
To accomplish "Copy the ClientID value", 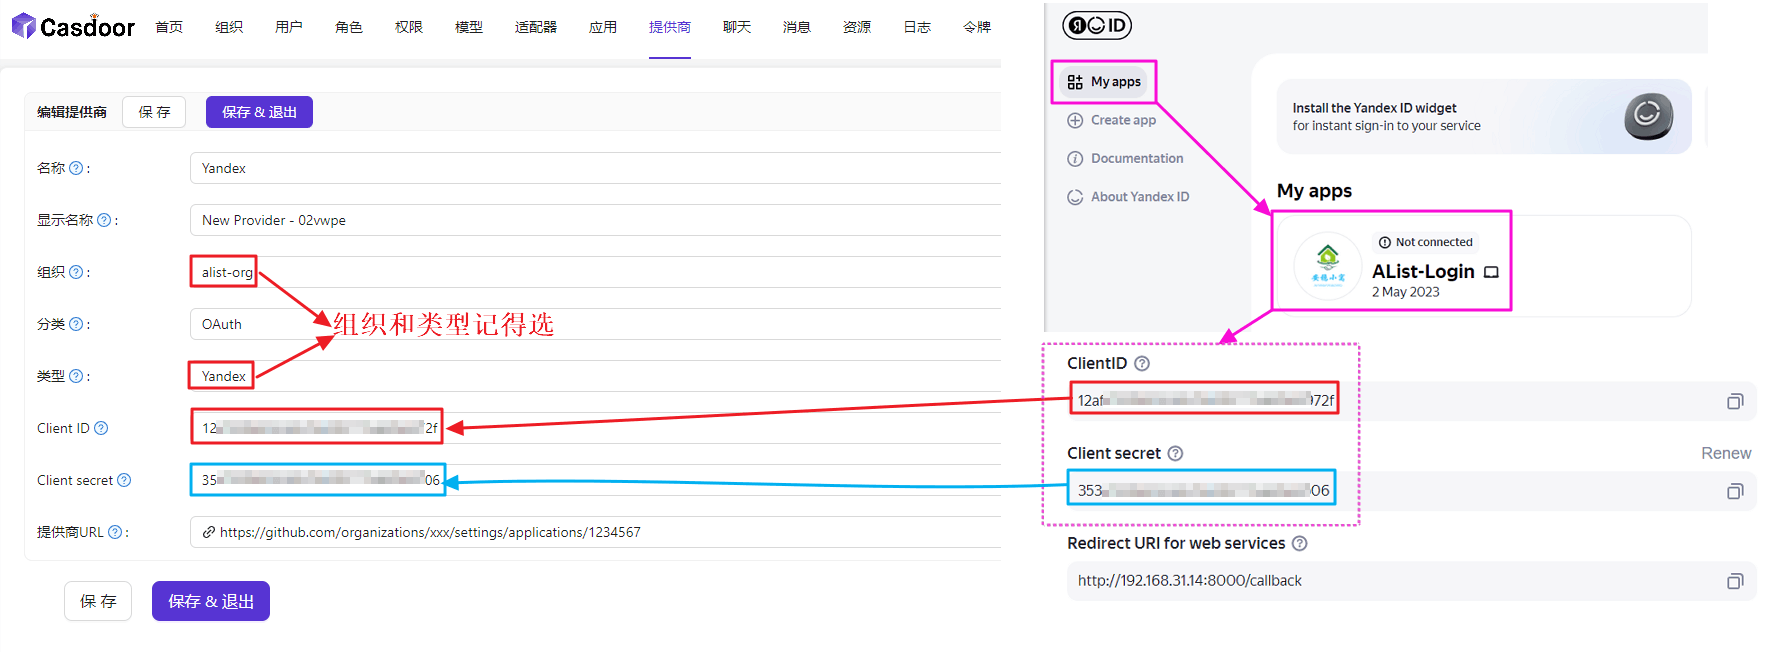I will [1734, 401].
